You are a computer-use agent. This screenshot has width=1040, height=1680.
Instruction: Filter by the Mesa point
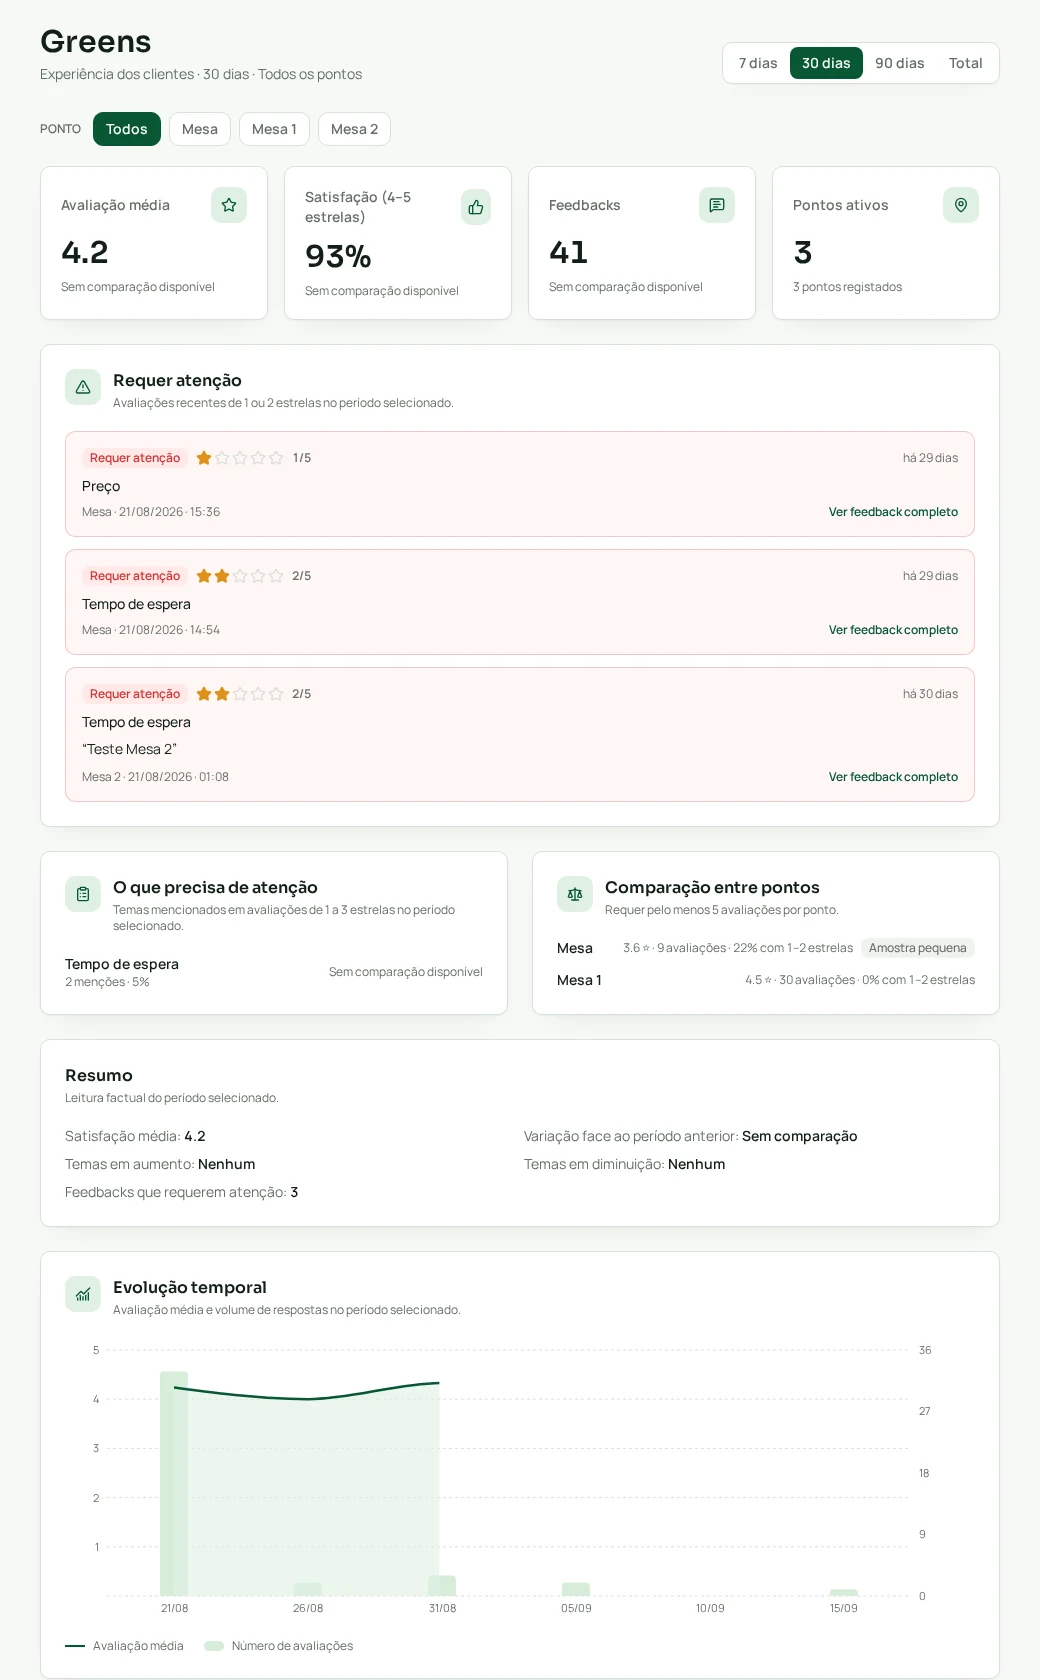pos(200,129)
